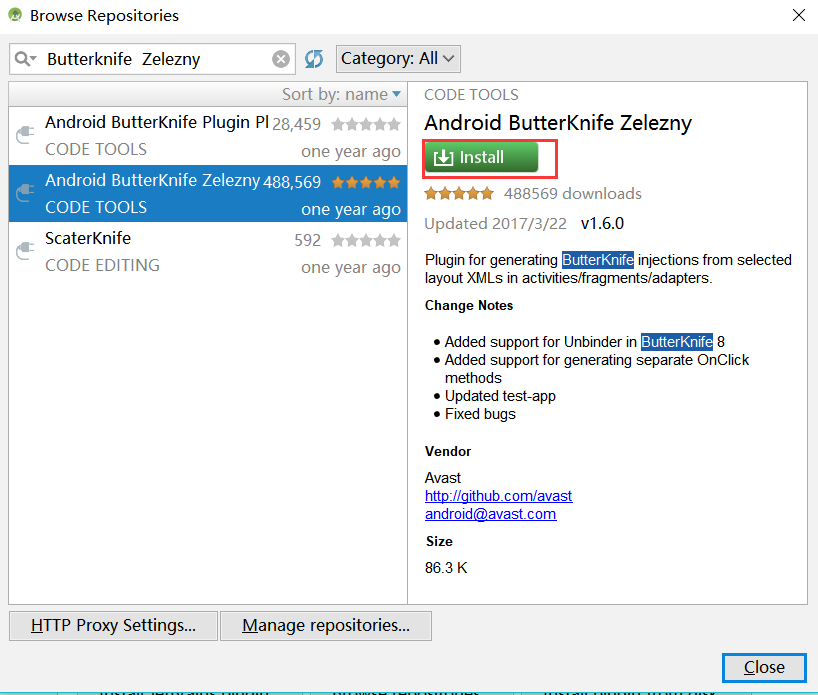Click the search box containing Butterknife Zelezny
Viewport: 818px width, 695px height.
[x=152, y=59]
